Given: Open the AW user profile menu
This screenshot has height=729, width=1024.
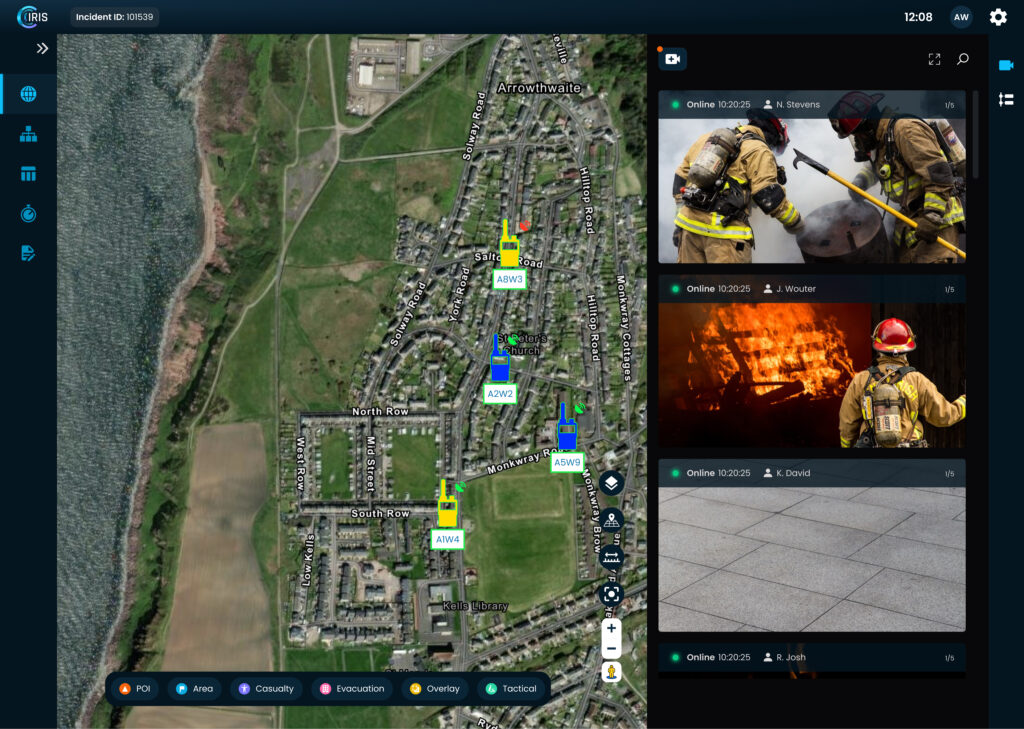Looking at the screenshot, I should pos(961,17).
